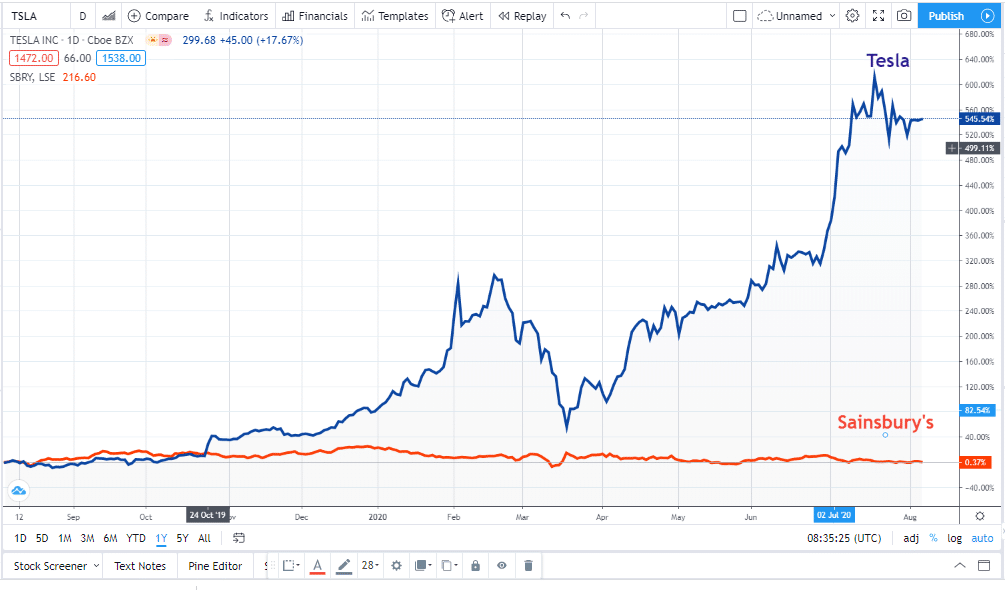Select the 5Y time range
The height and width of the screenshot is (590, 1005).
(183, 538)
